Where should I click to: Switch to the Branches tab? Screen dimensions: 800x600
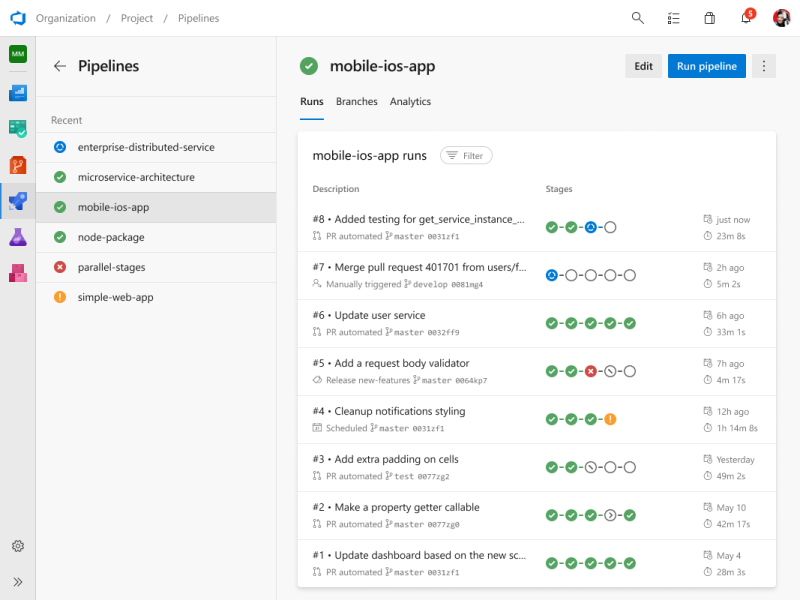pos(357,101)
